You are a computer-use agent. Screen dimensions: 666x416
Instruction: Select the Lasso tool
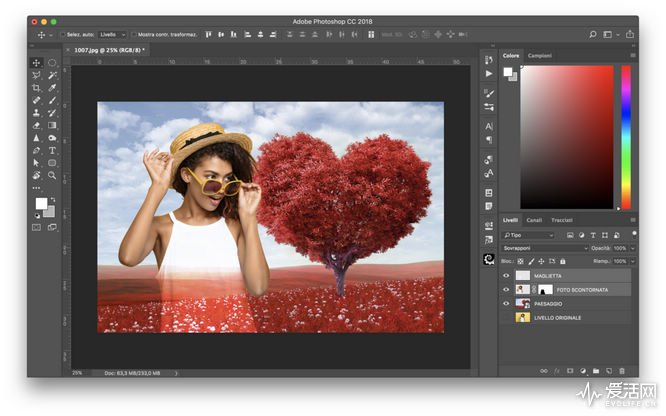click(x=37, y=75)
